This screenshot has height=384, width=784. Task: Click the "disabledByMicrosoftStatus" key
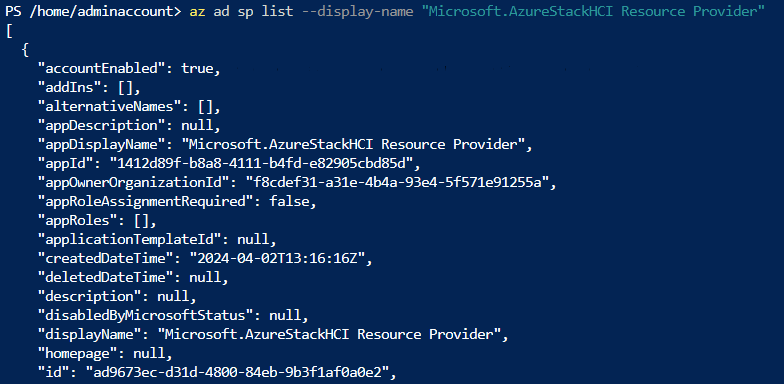(146, 316)
